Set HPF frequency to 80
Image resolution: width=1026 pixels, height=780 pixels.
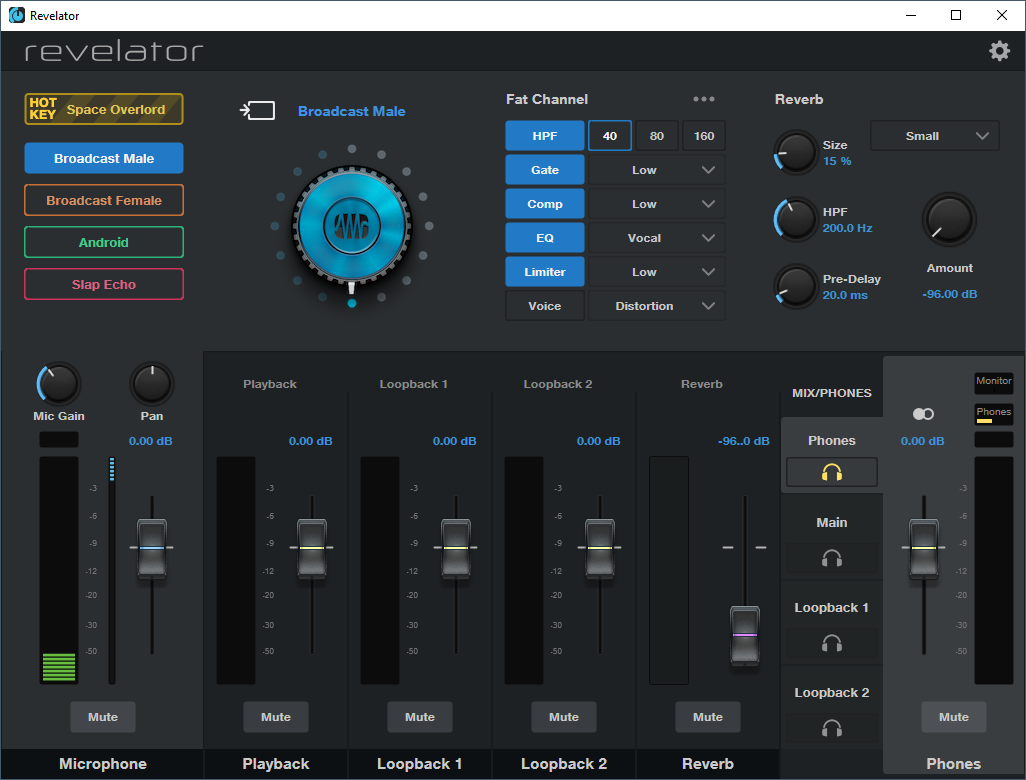pos(657,136)
